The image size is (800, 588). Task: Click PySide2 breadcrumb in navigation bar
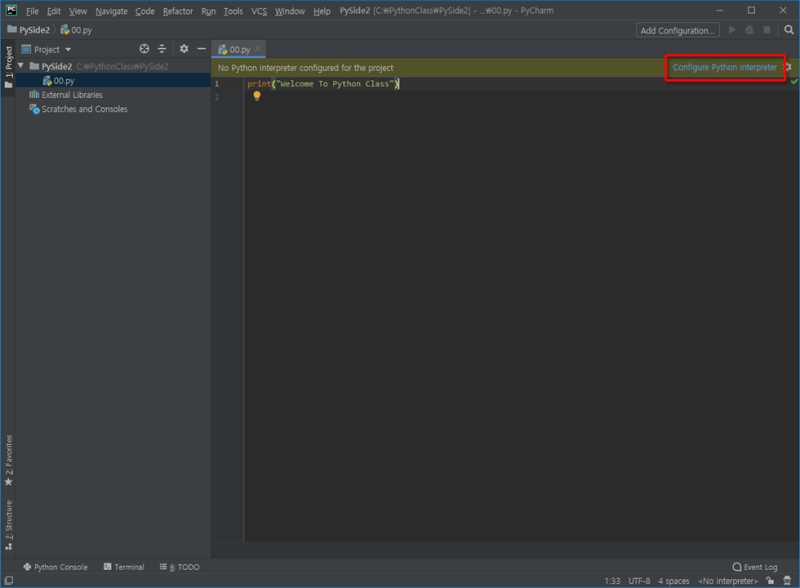(29, 30)
